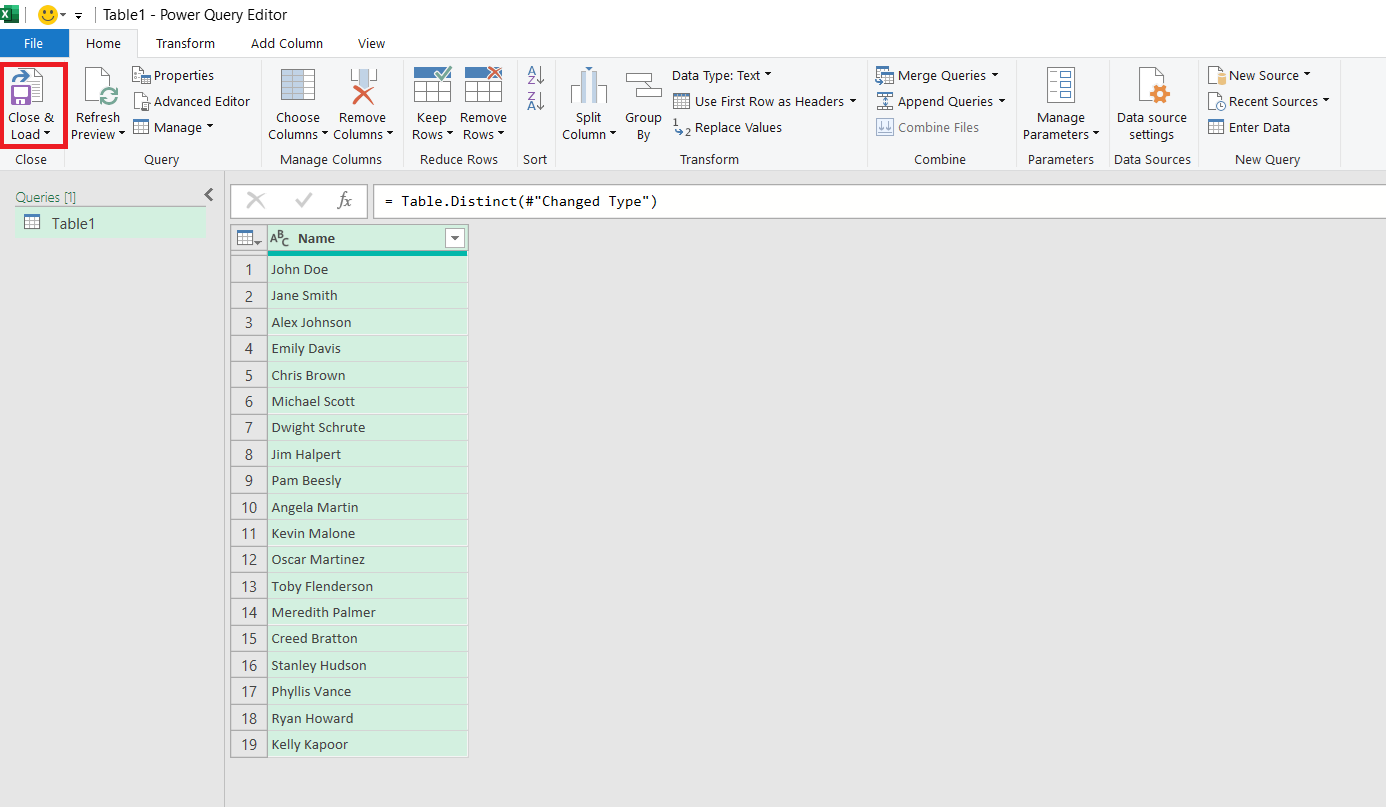Switch to the Add Column tab
Viewport: 1386px width, 807px height.
(287, 43)
